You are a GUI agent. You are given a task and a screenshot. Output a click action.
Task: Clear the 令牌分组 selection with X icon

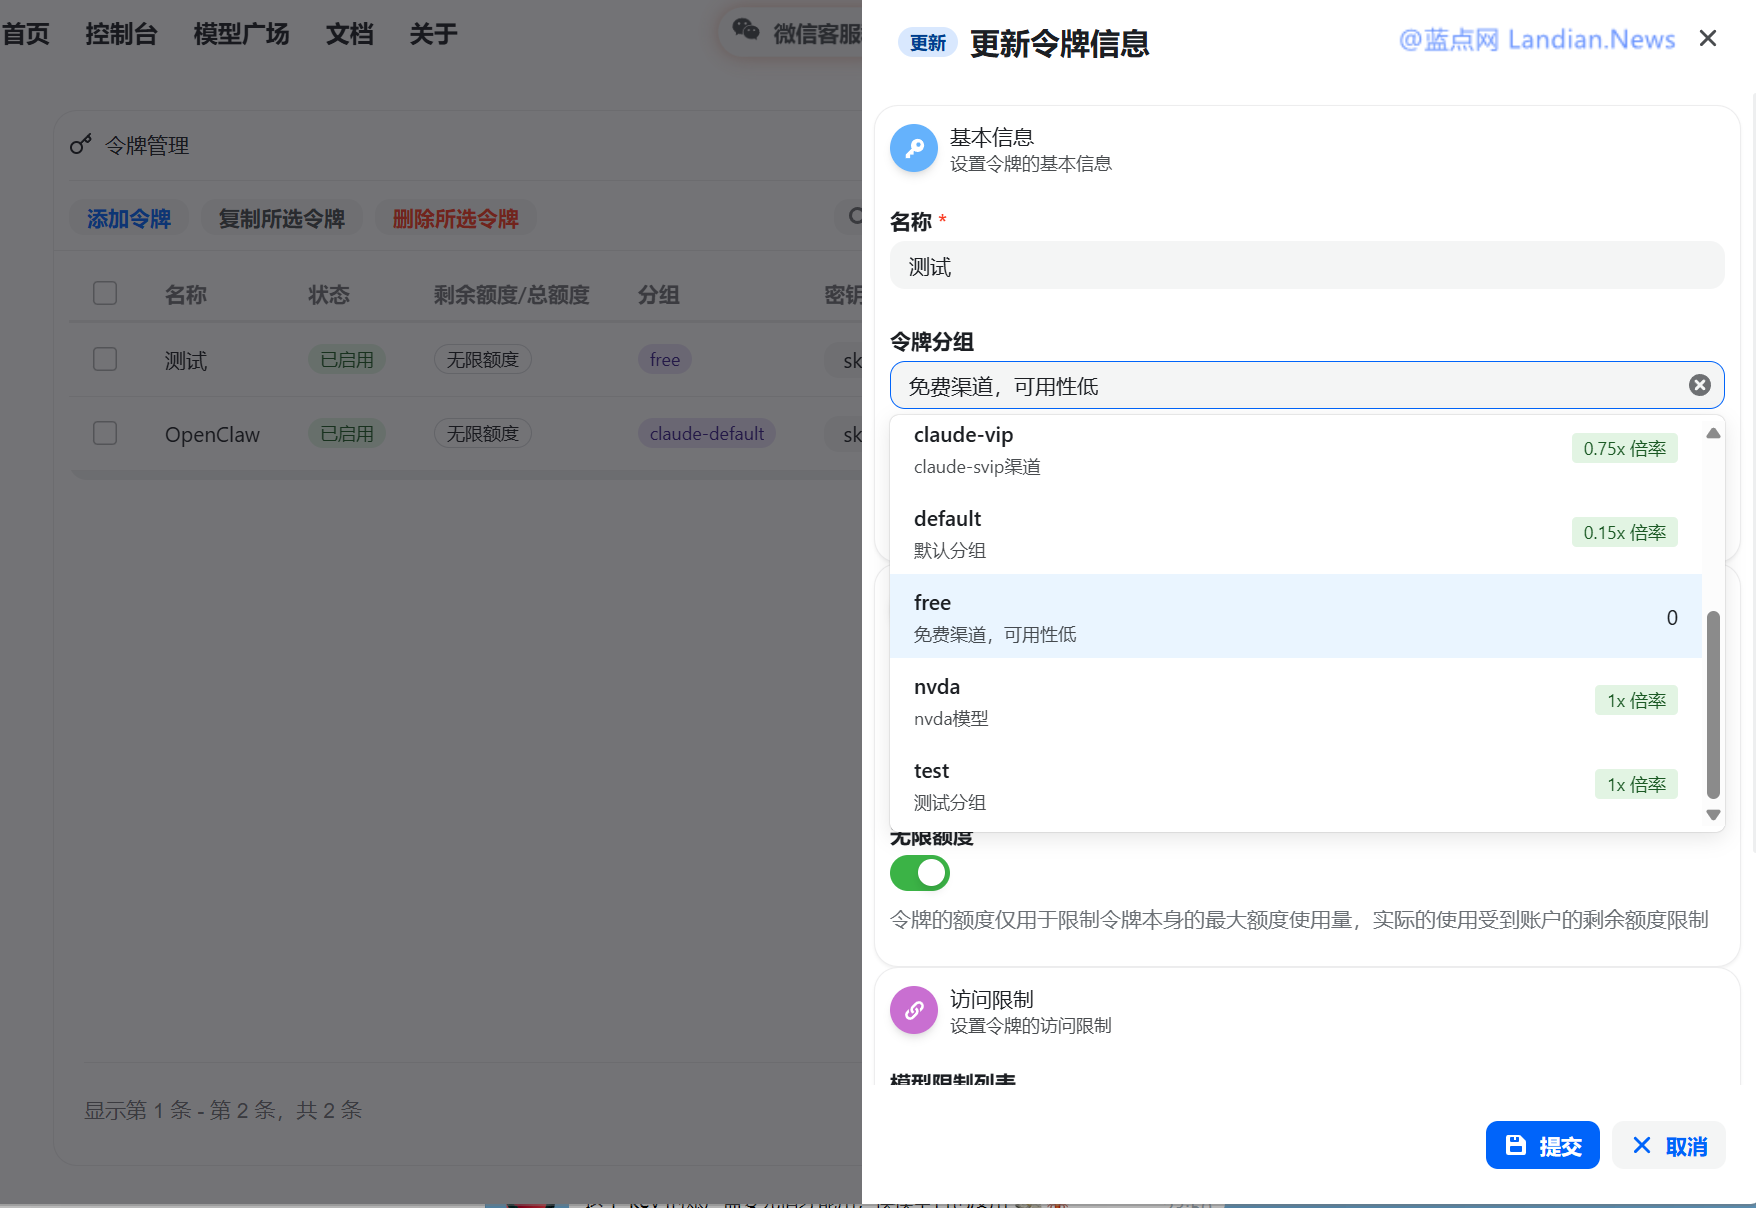(1699, 386)
